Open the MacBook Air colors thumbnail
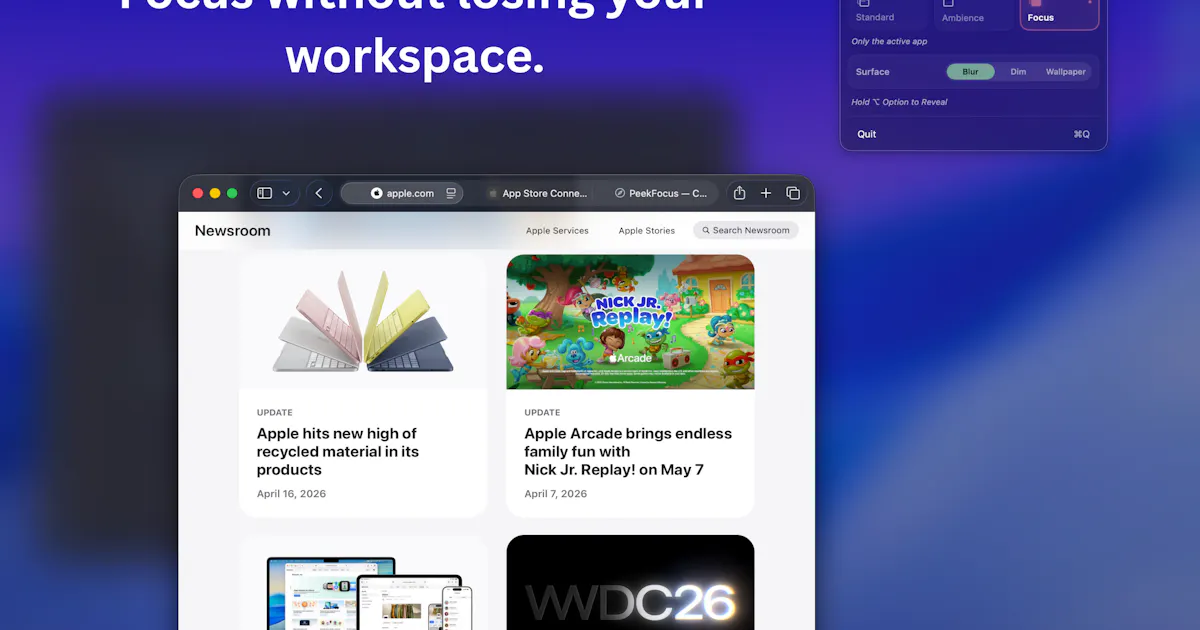The height and width of the screenshot is (630, 1200). (363, 321)
